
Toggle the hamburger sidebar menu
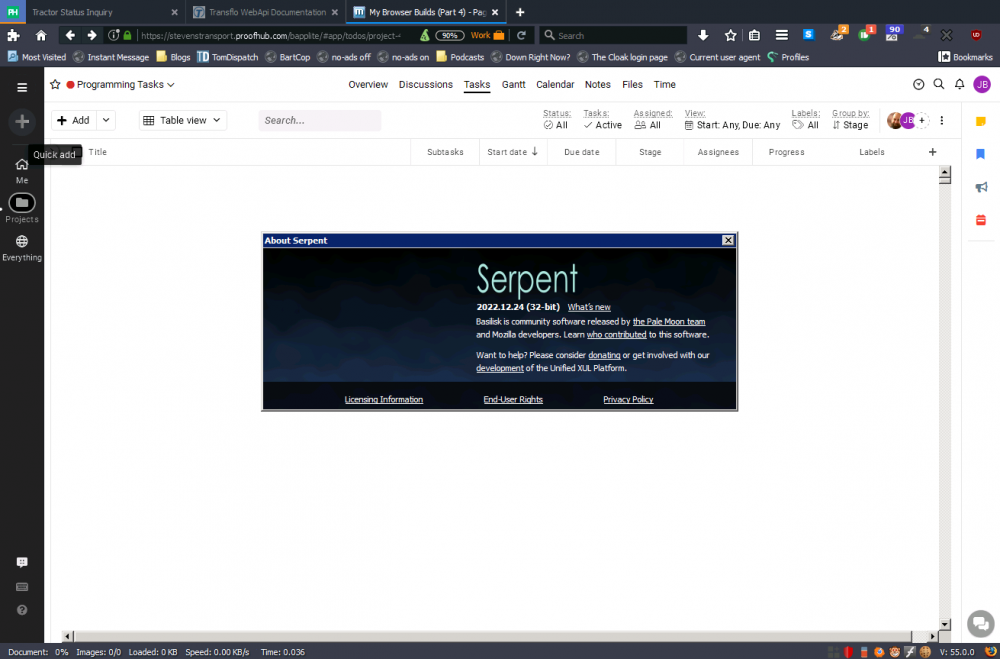[x=22, y=87]
